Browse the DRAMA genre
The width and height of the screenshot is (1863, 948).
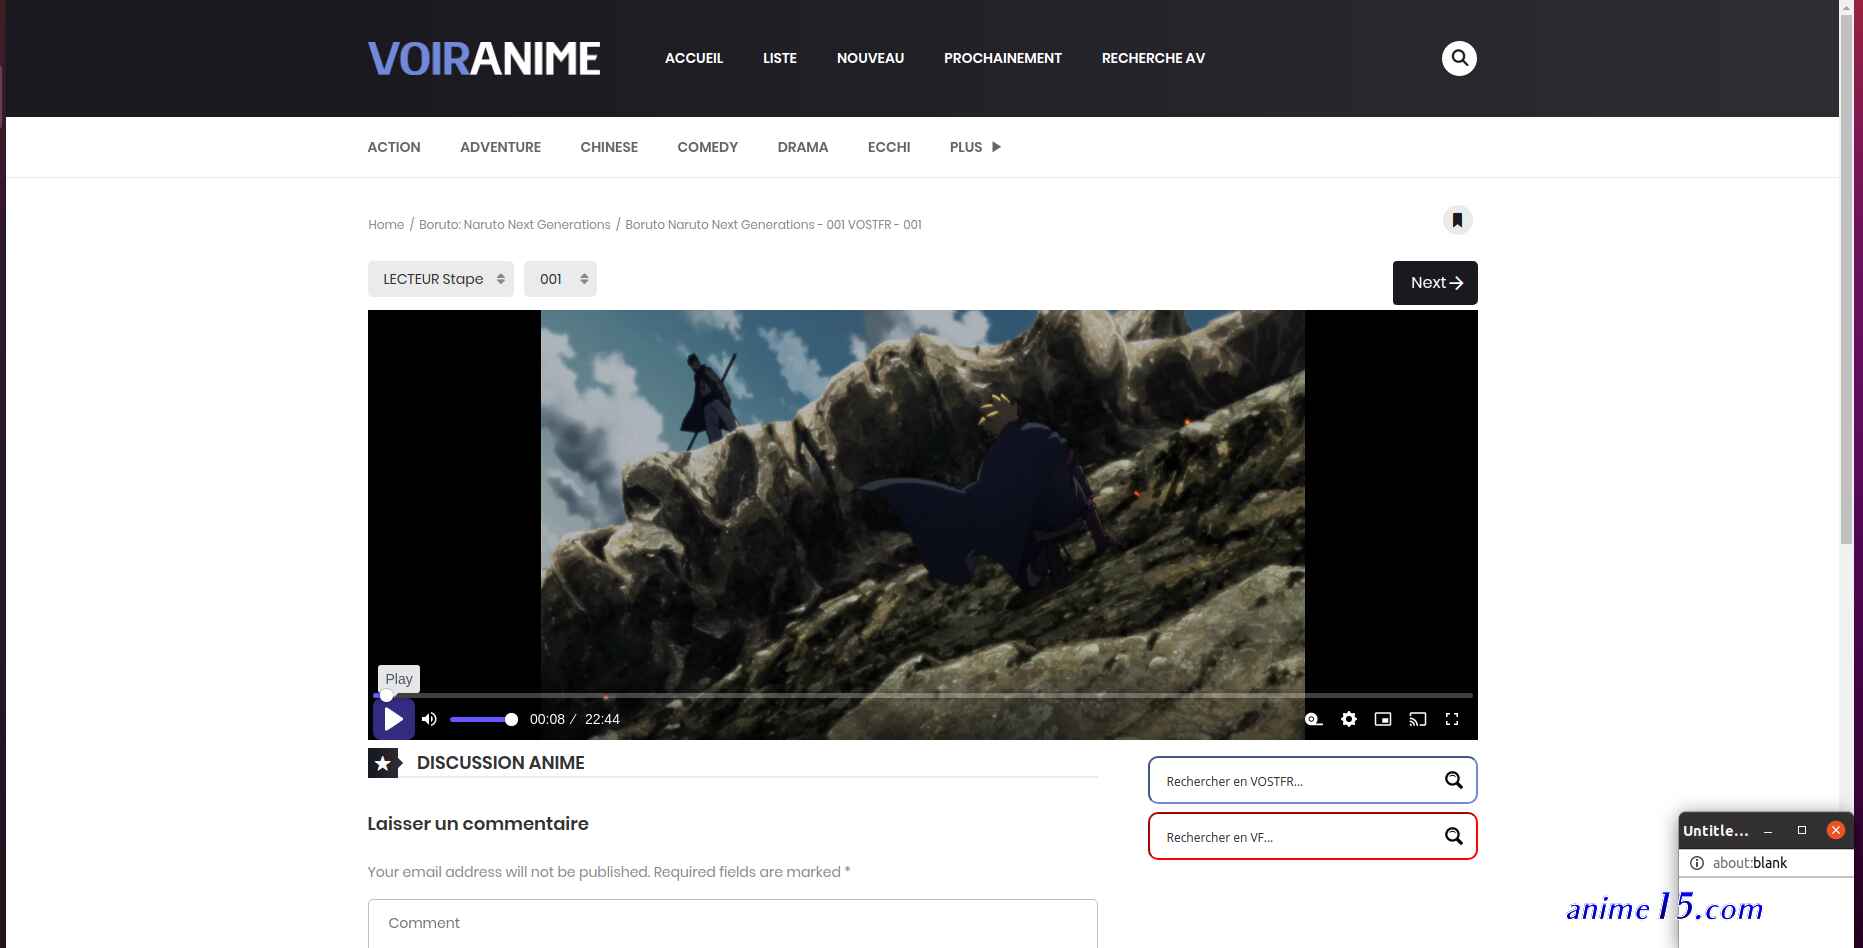(803, 147)
